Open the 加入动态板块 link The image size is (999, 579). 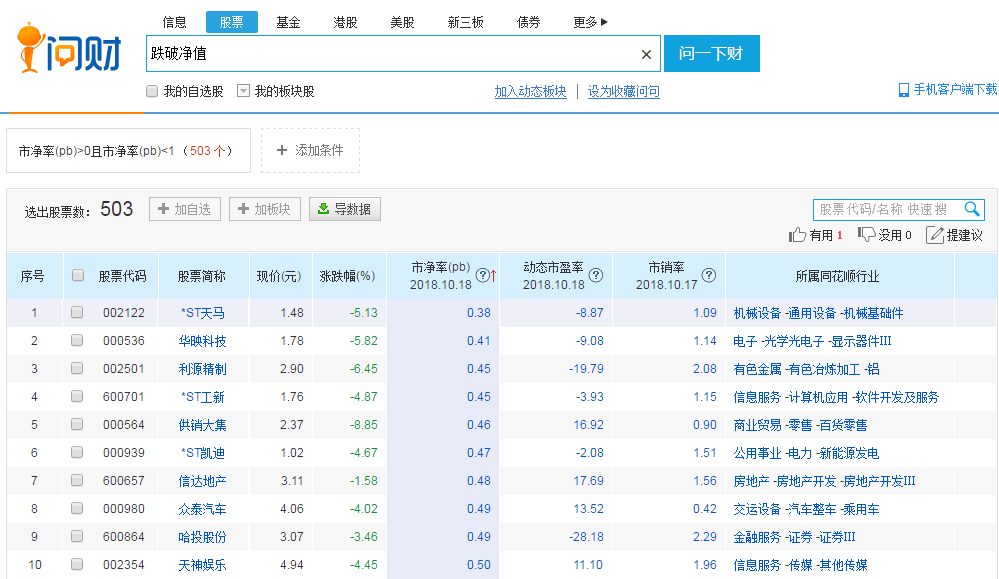pyautogui.click(x=530, y=91)
